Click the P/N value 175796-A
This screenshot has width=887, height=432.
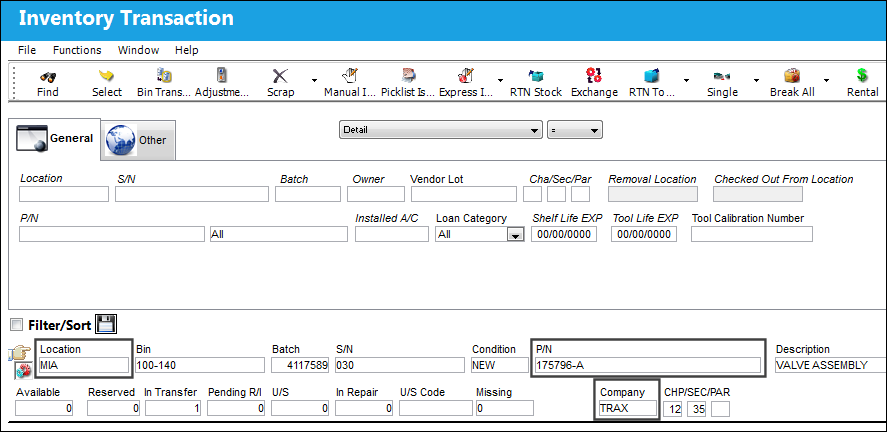pos(648,365)
